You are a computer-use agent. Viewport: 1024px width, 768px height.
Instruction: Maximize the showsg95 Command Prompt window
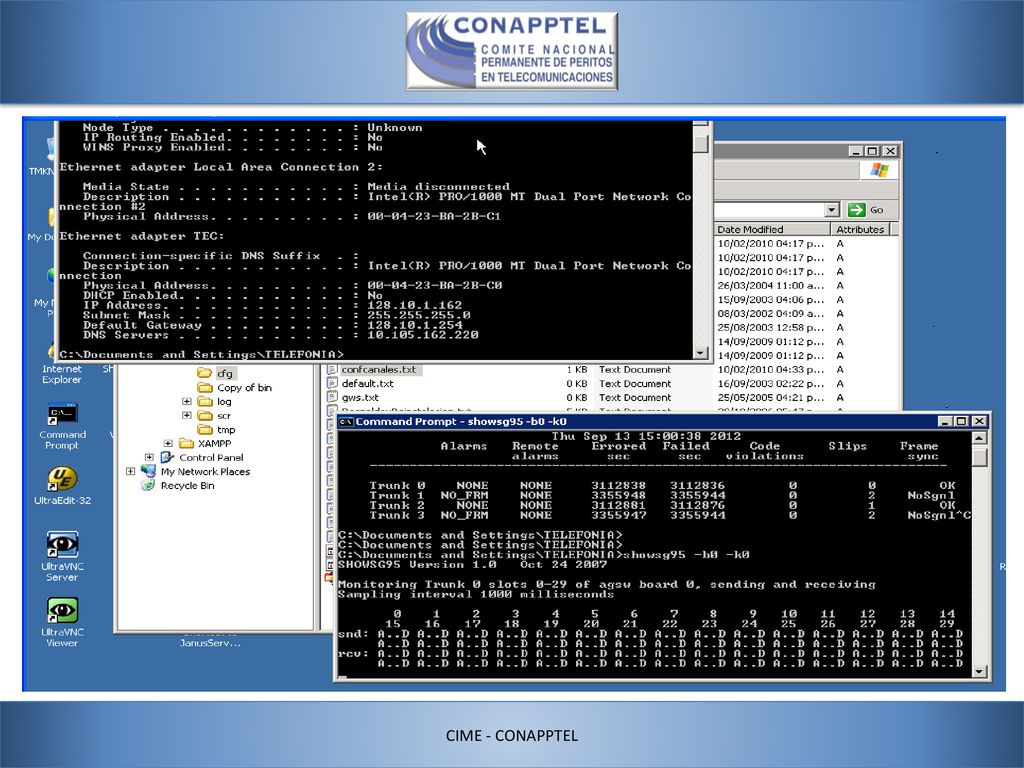(x=961, y=422)
